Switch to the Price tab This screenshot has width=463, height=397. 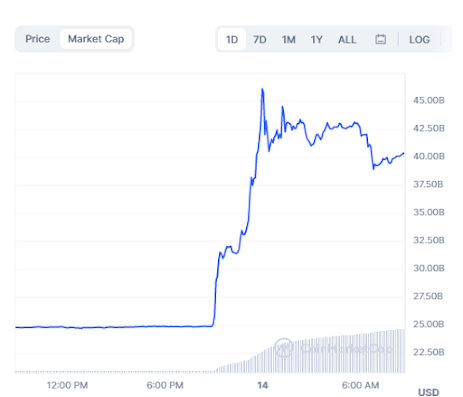click(x=38, y=39)
